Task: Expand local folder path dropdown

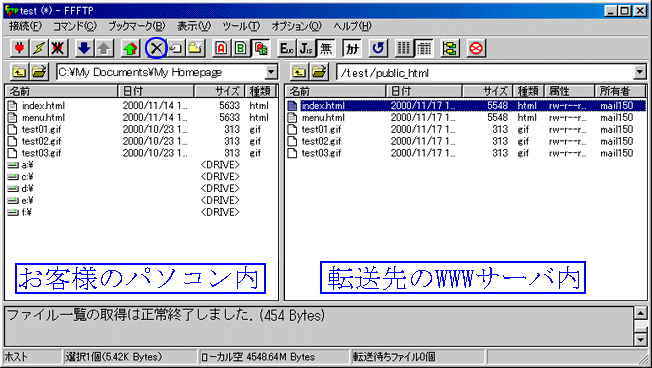Action: (271, 72)
